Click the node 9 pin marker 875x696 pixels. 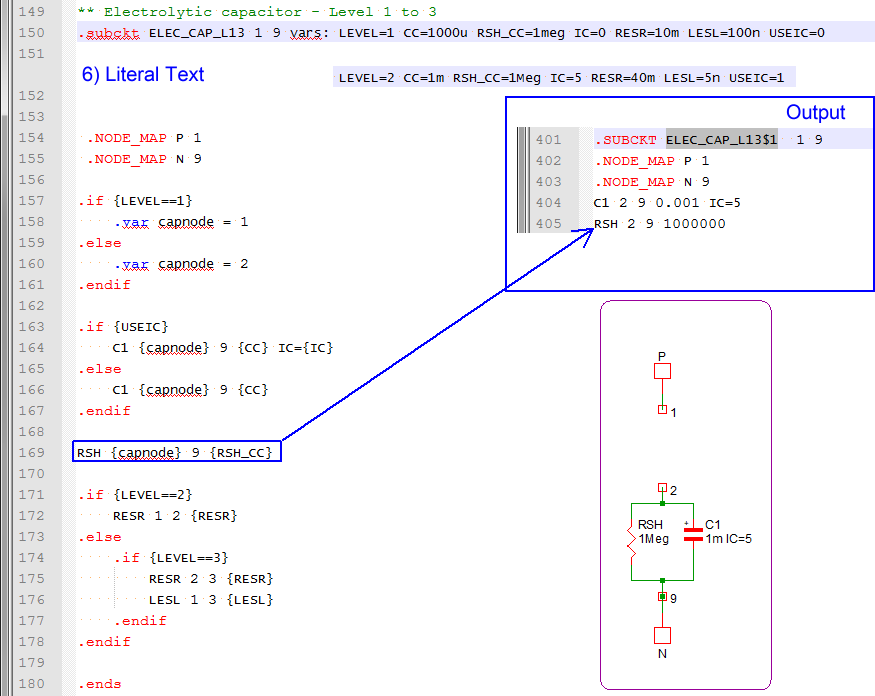point(661,597)
